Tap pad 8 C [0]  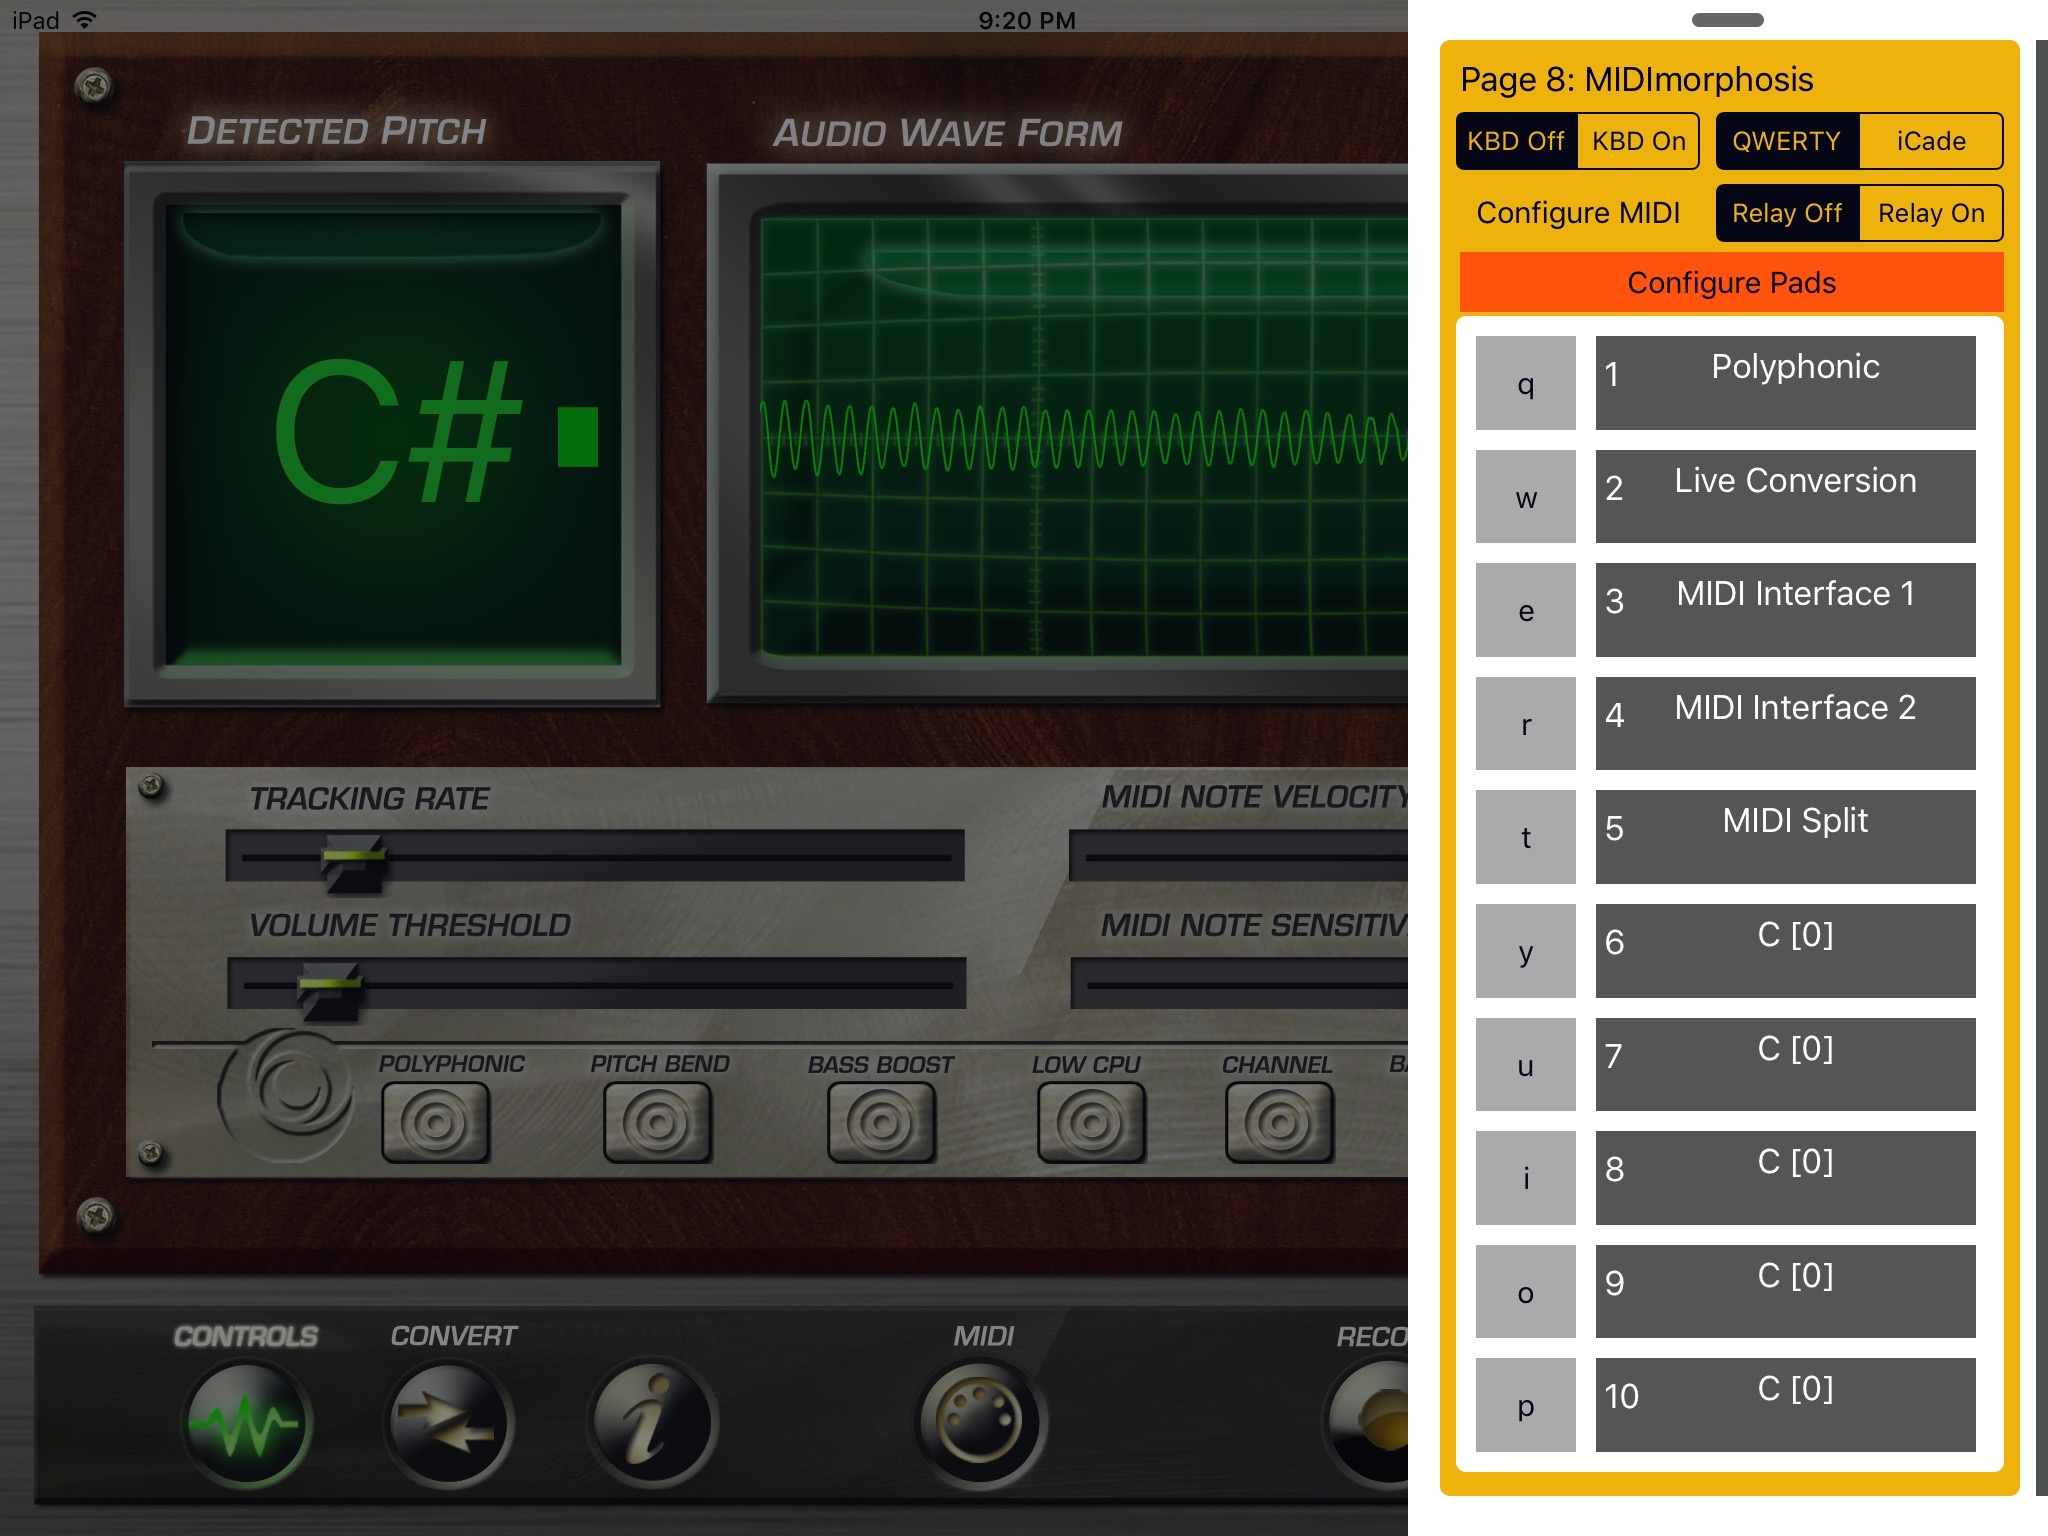point(1785,1178)
